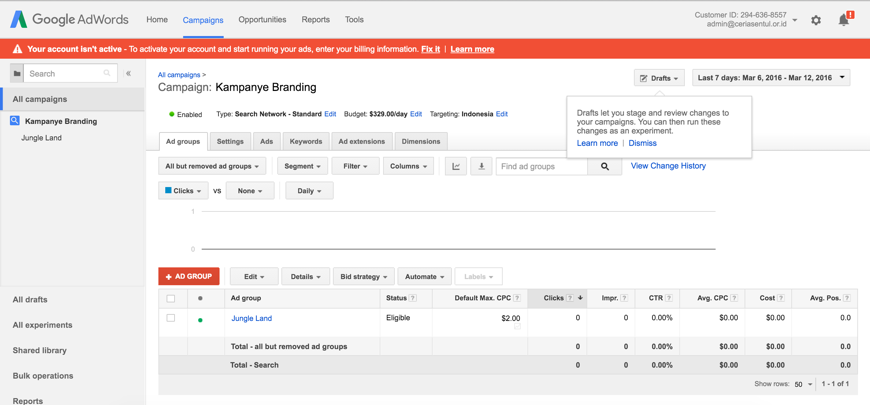The height and width of the screenshot is (405, 870).
Task: Click All campaigns breadcrumb link
Action: [x=179, y=74]
